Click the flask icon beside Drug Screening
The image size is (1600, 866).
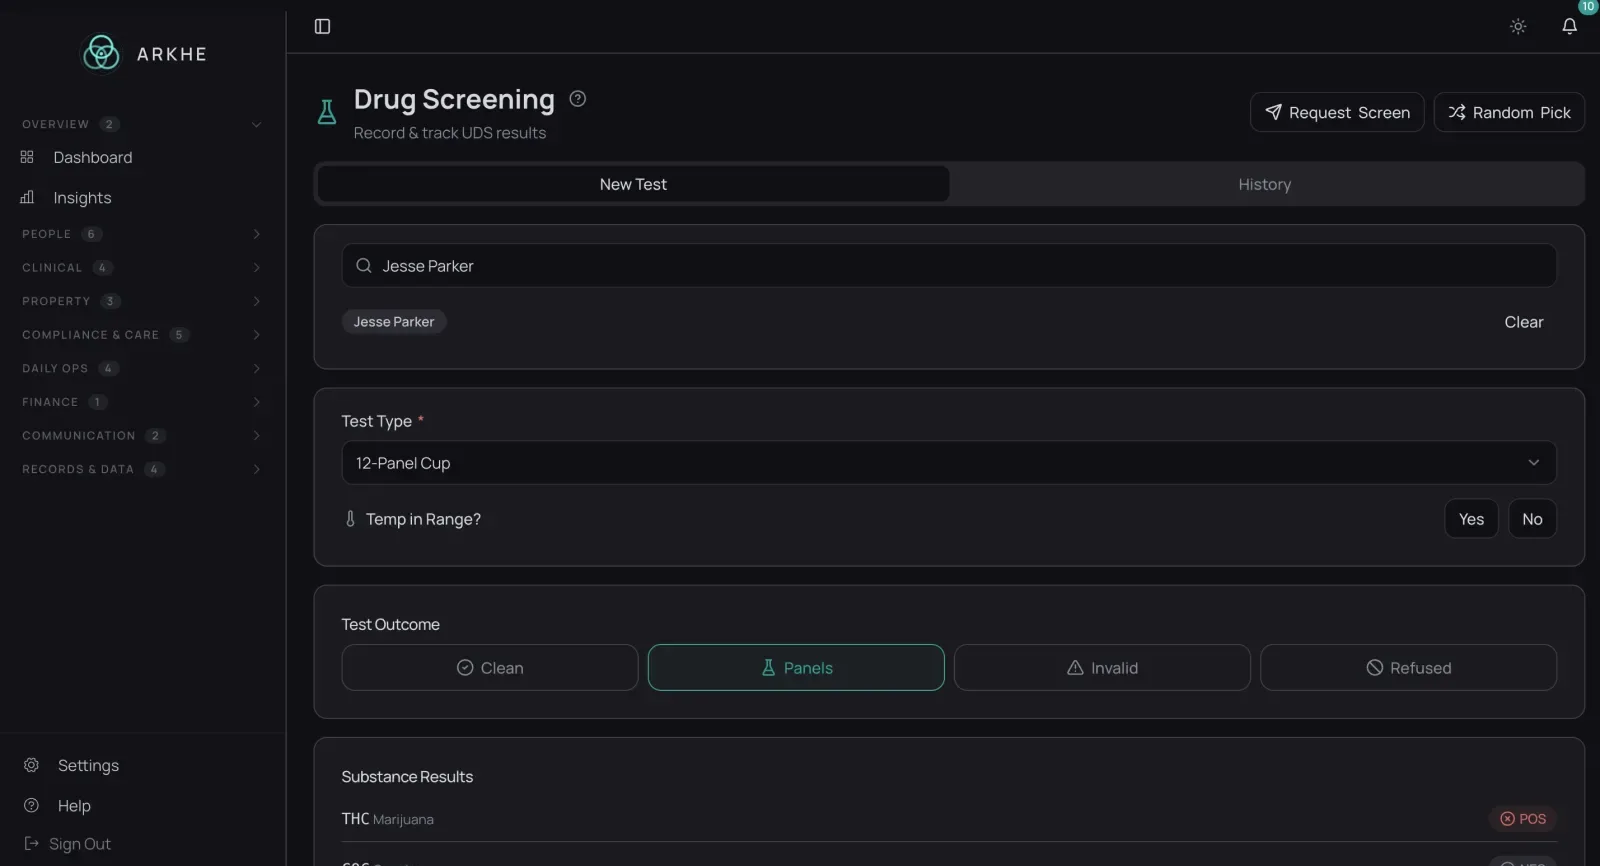(x=327, y=112)
